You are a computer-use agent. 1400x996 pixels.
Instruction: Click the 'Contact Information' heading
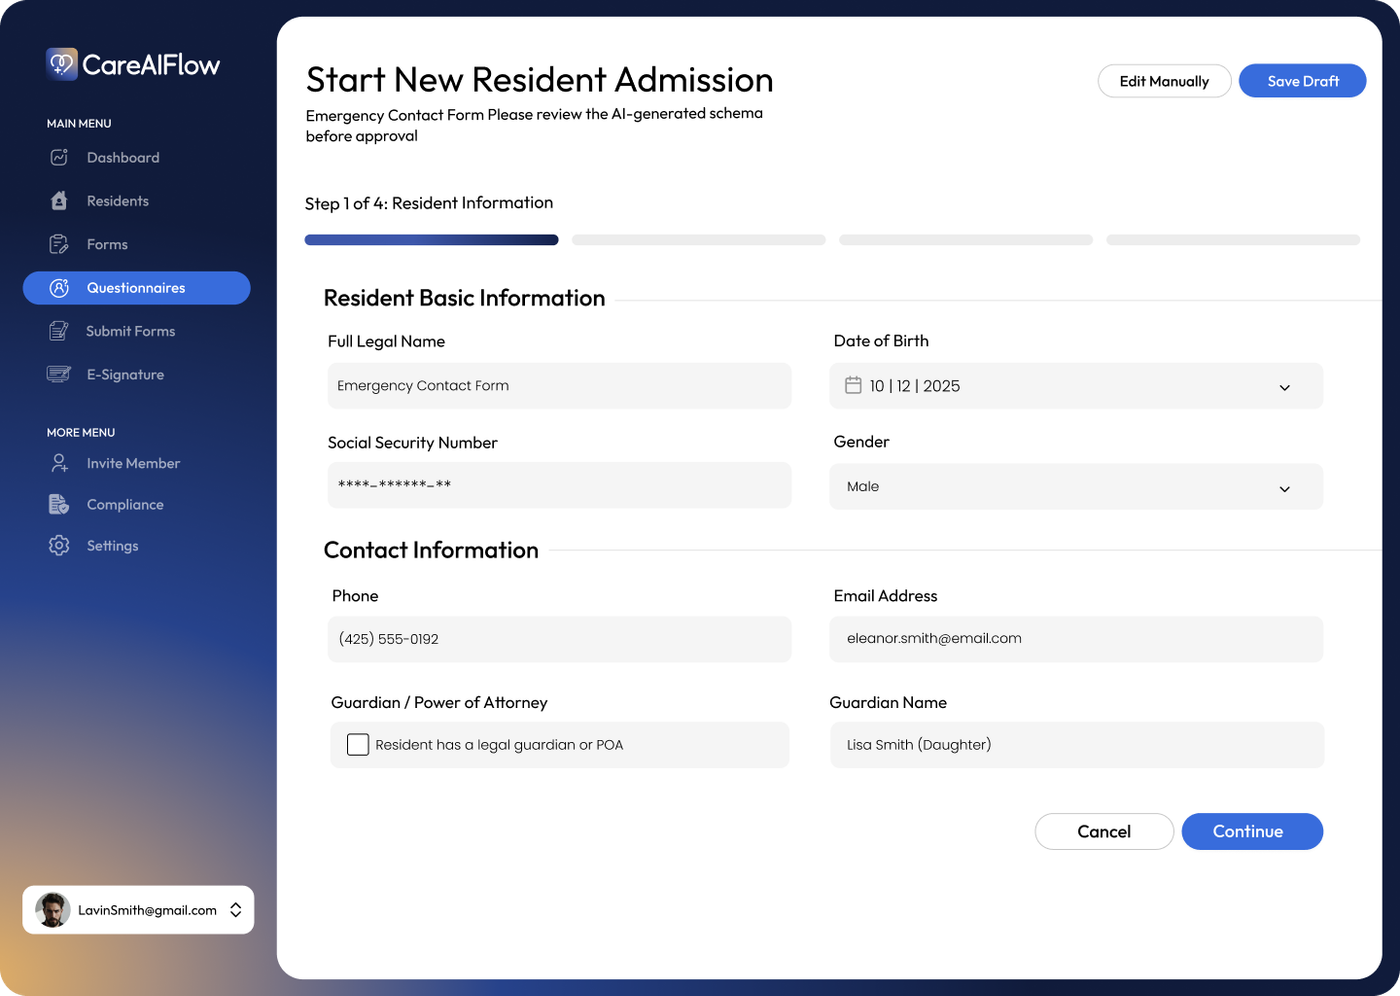click(x=431, y=550)
